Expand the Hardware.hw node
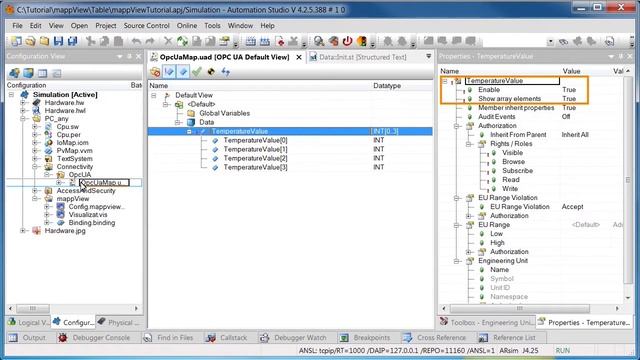640x360 pixels. click(23, 102)
